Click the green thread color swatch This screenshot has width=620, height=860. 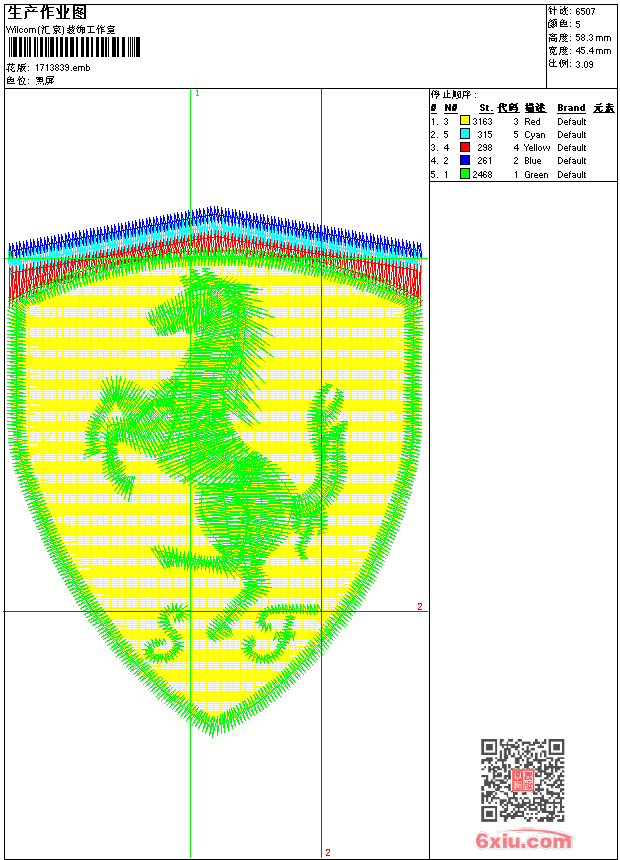click(x=465, y=174)
